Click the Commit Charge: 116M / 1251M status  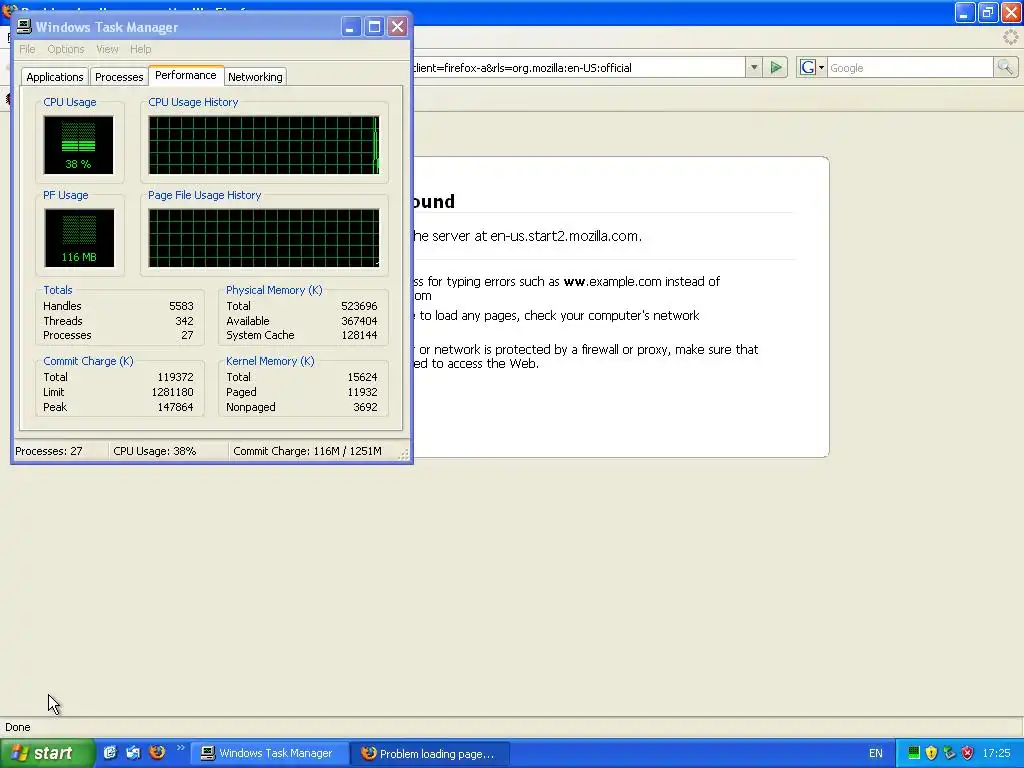(308, 451)
